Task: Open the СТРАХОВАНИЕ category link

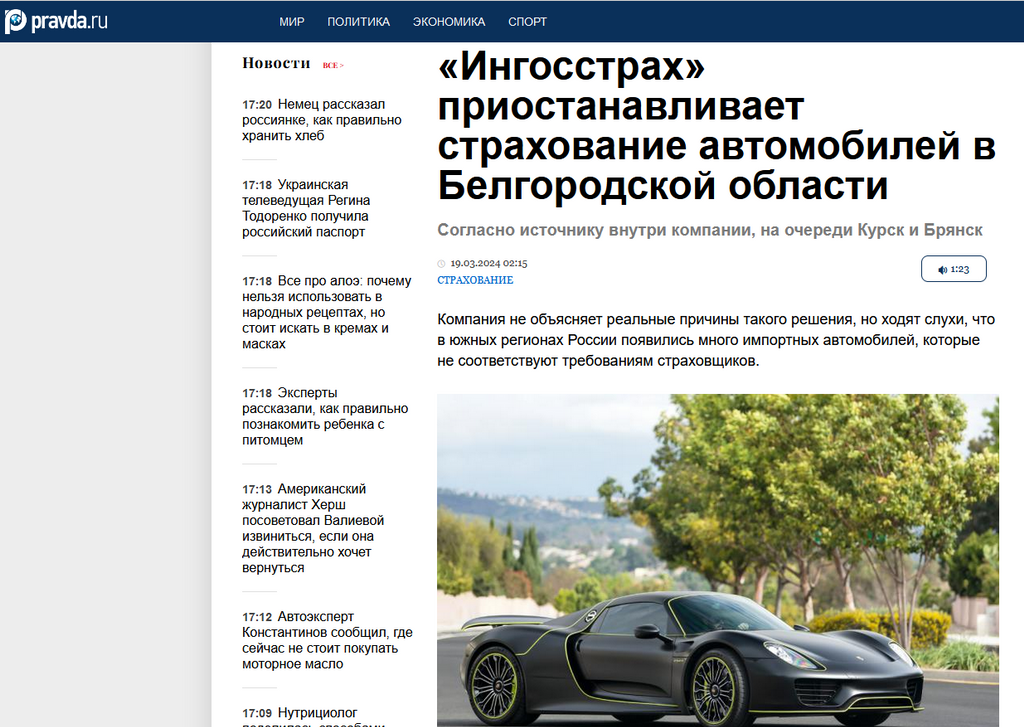Action: 475,280
